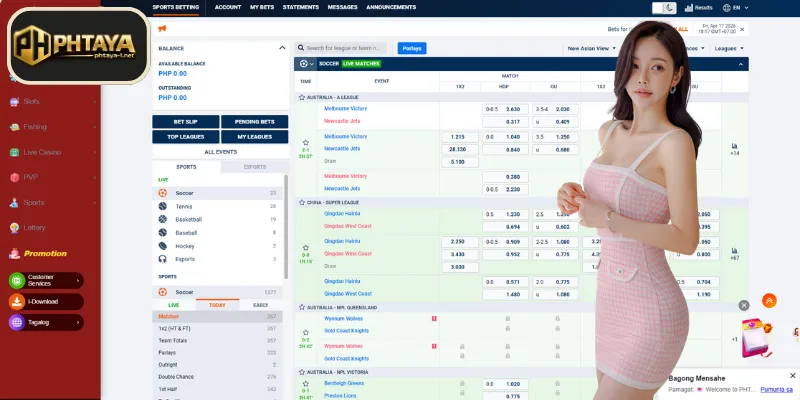This screenshot has height=400, width=800.
Task: Open the New Asian View dropdown
Action: coord(592,48)
